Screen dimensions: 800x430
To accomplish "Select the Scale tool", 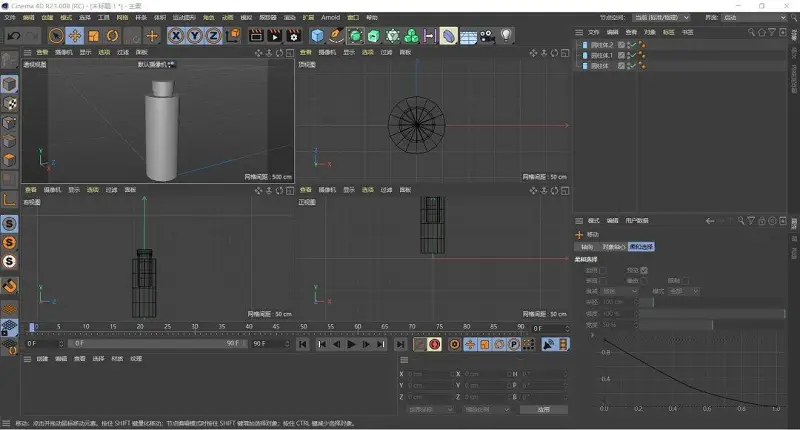I will click(x=94, y=36).
